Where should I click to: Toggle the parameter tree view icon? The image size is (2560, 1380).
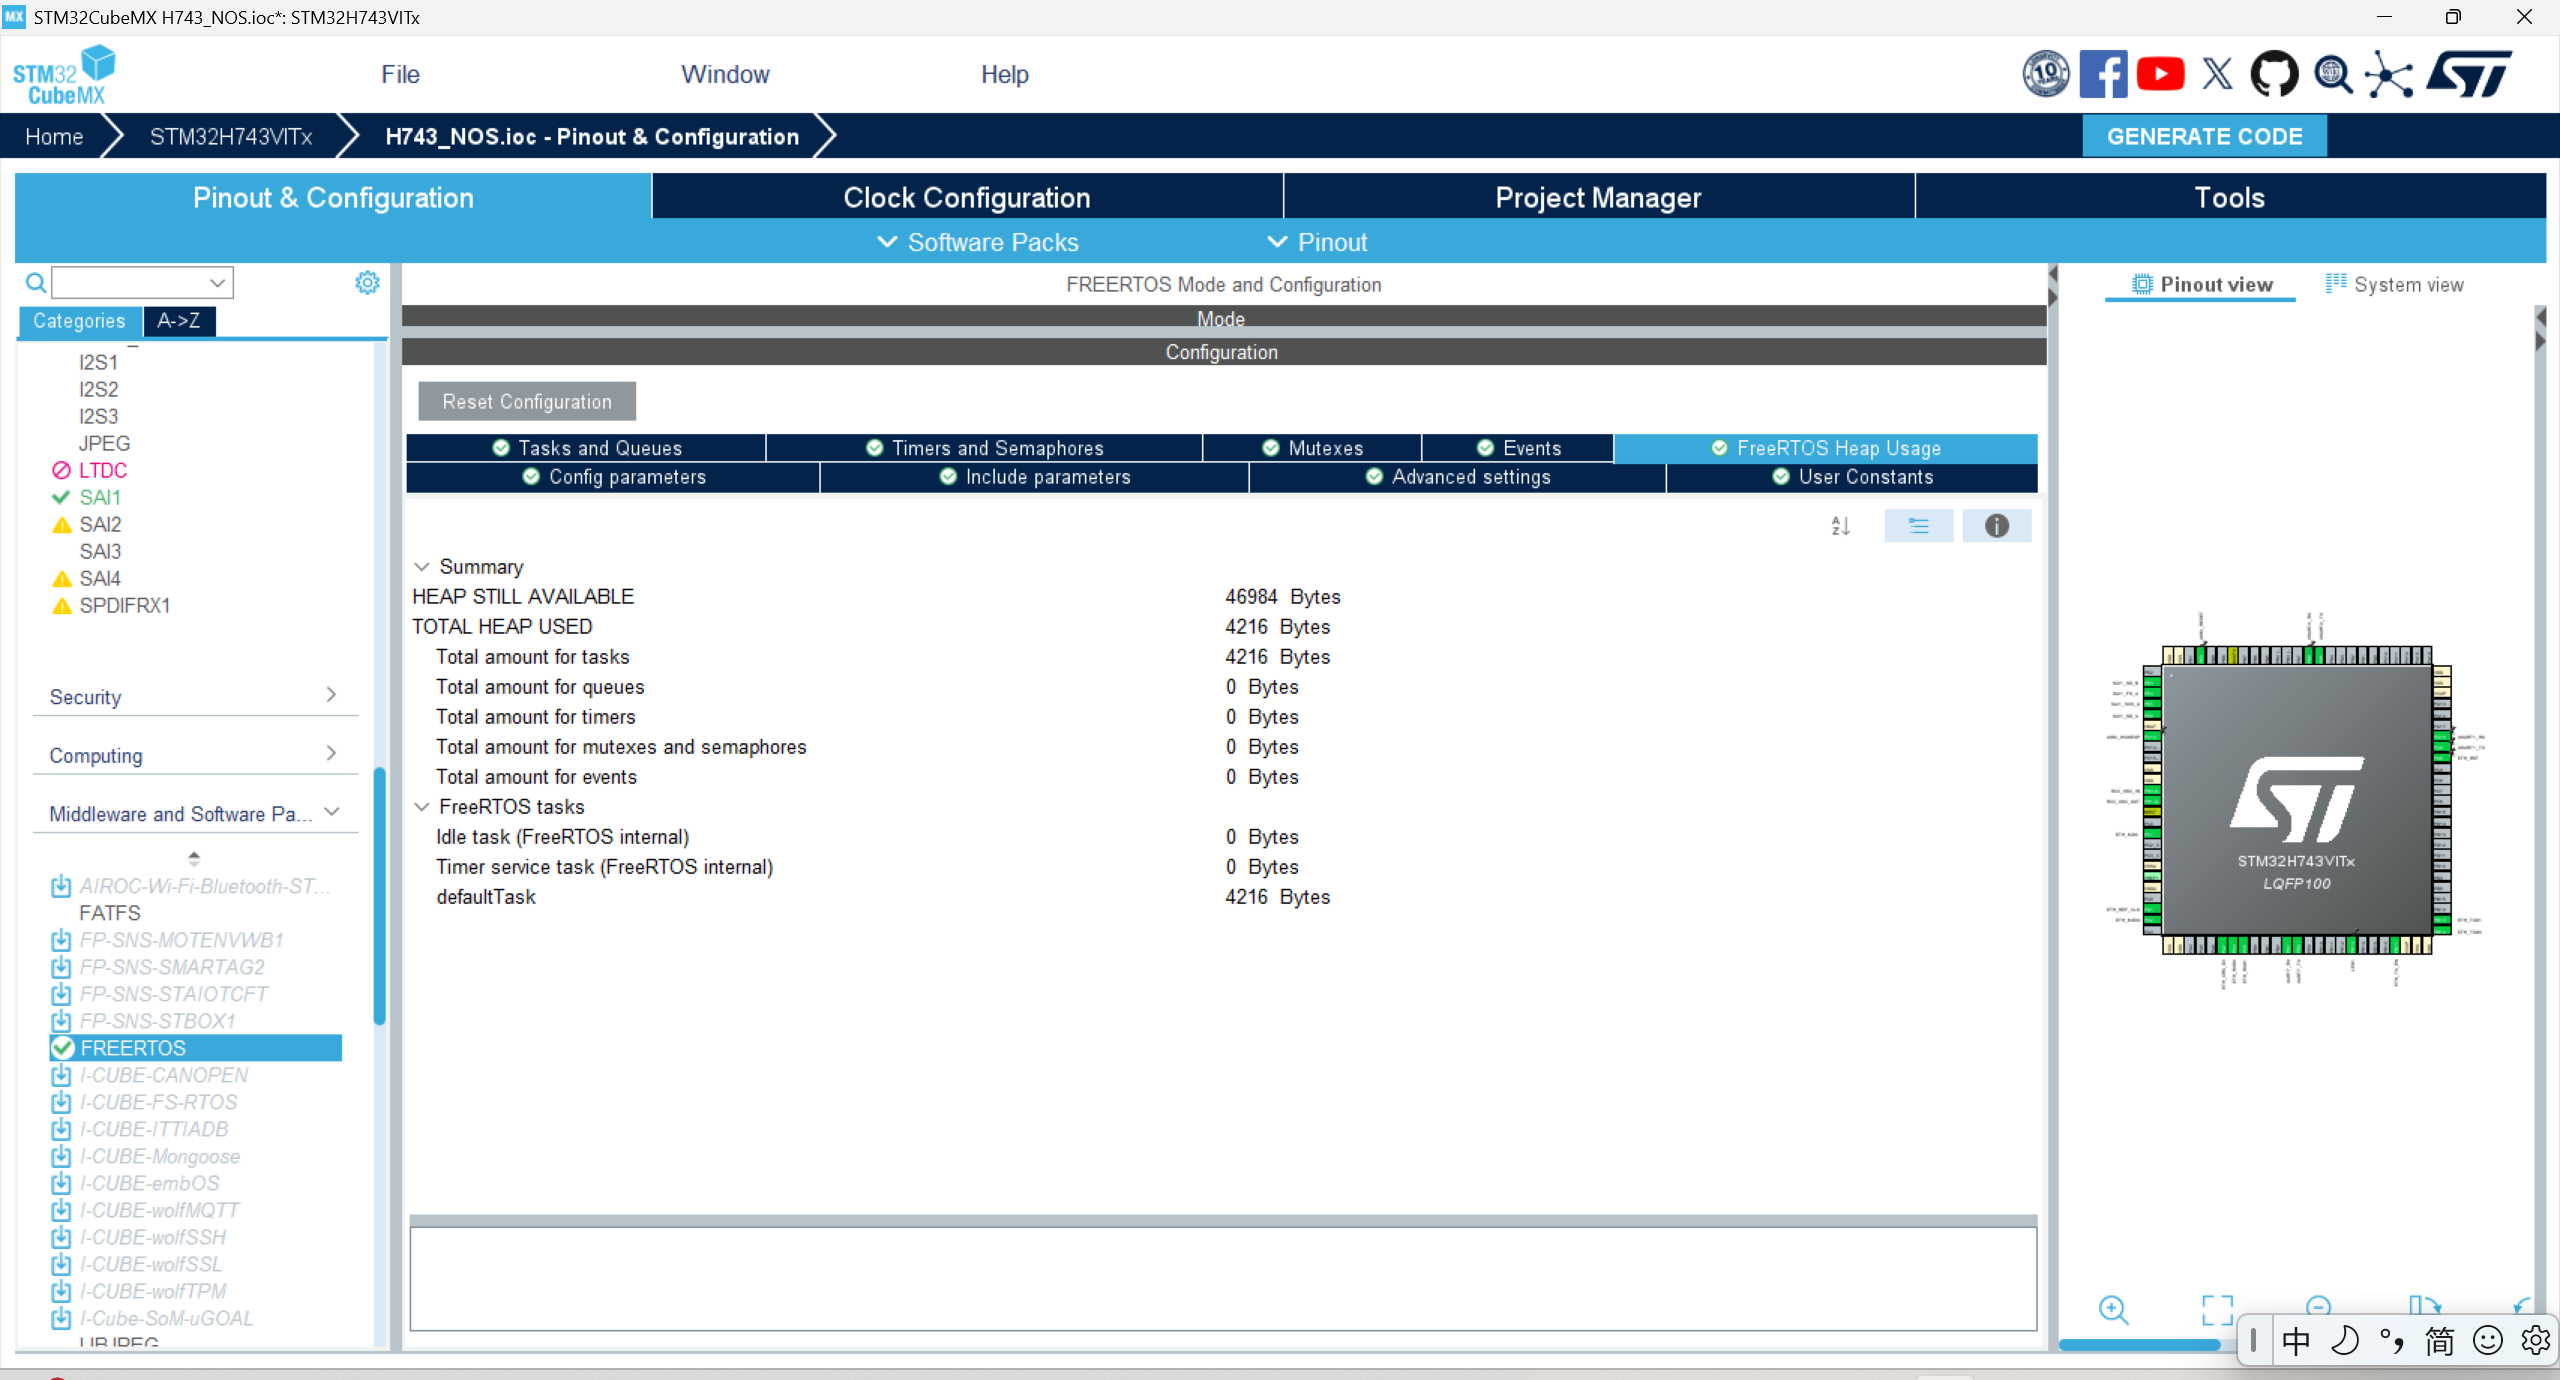pyautogui.click(x=1918, y=526)
